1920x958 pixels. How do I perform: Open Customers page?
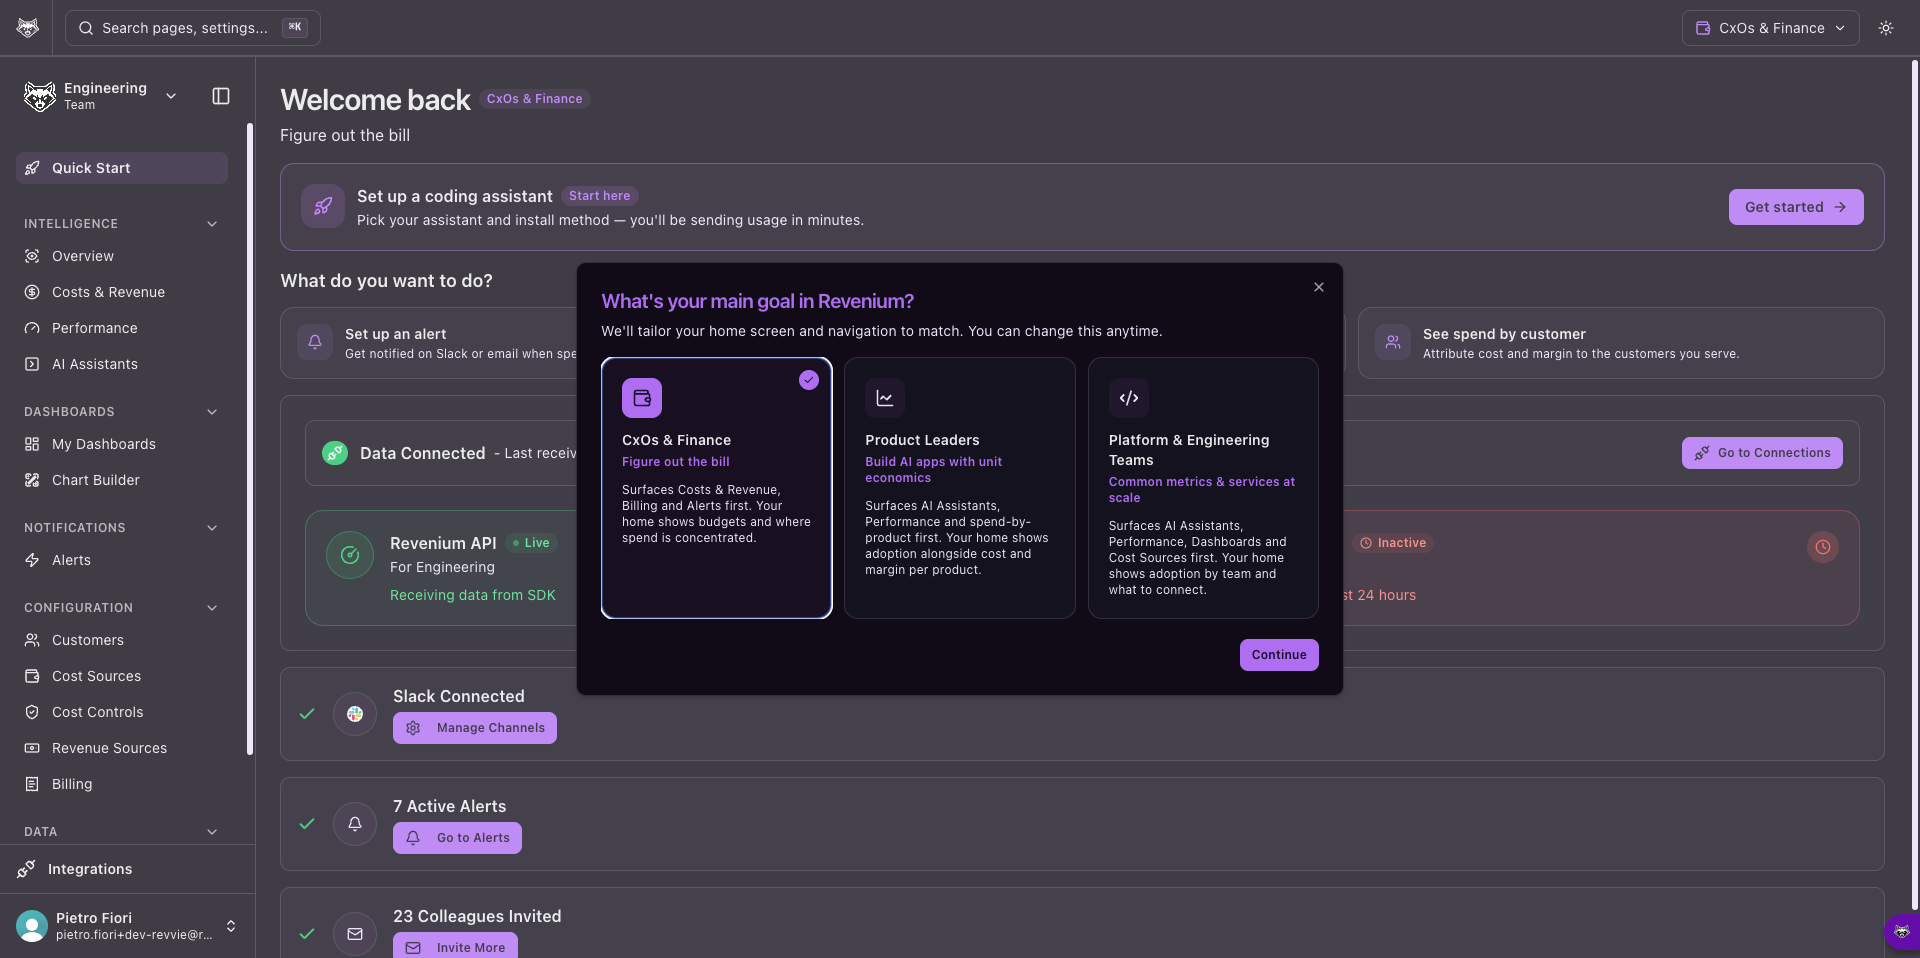[x=122, y=640]
